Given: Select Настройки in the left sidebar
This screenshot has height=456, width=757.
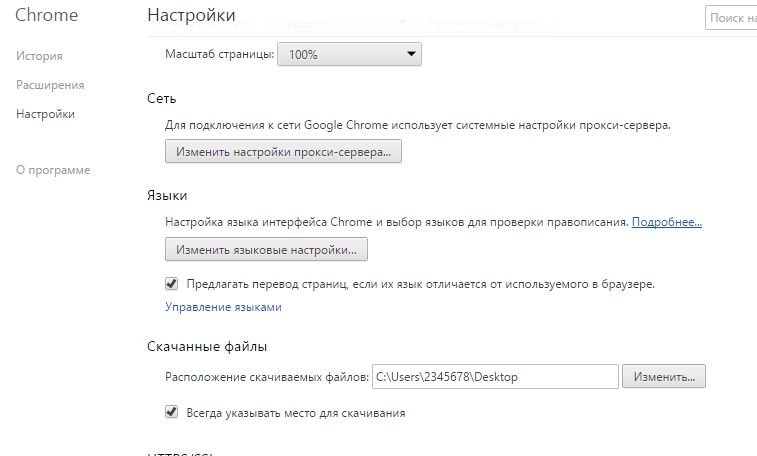Looking at the screenshot, I should point(45,114).
